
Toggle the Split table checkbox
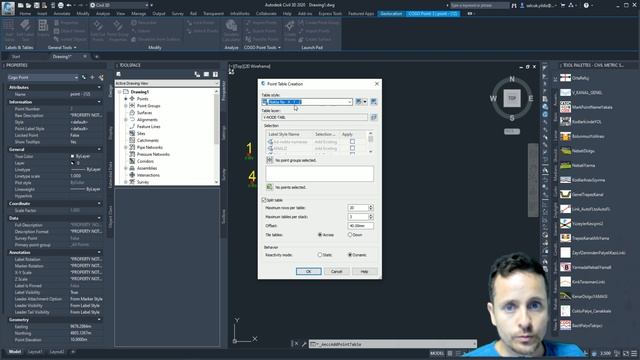pos(264,200)
